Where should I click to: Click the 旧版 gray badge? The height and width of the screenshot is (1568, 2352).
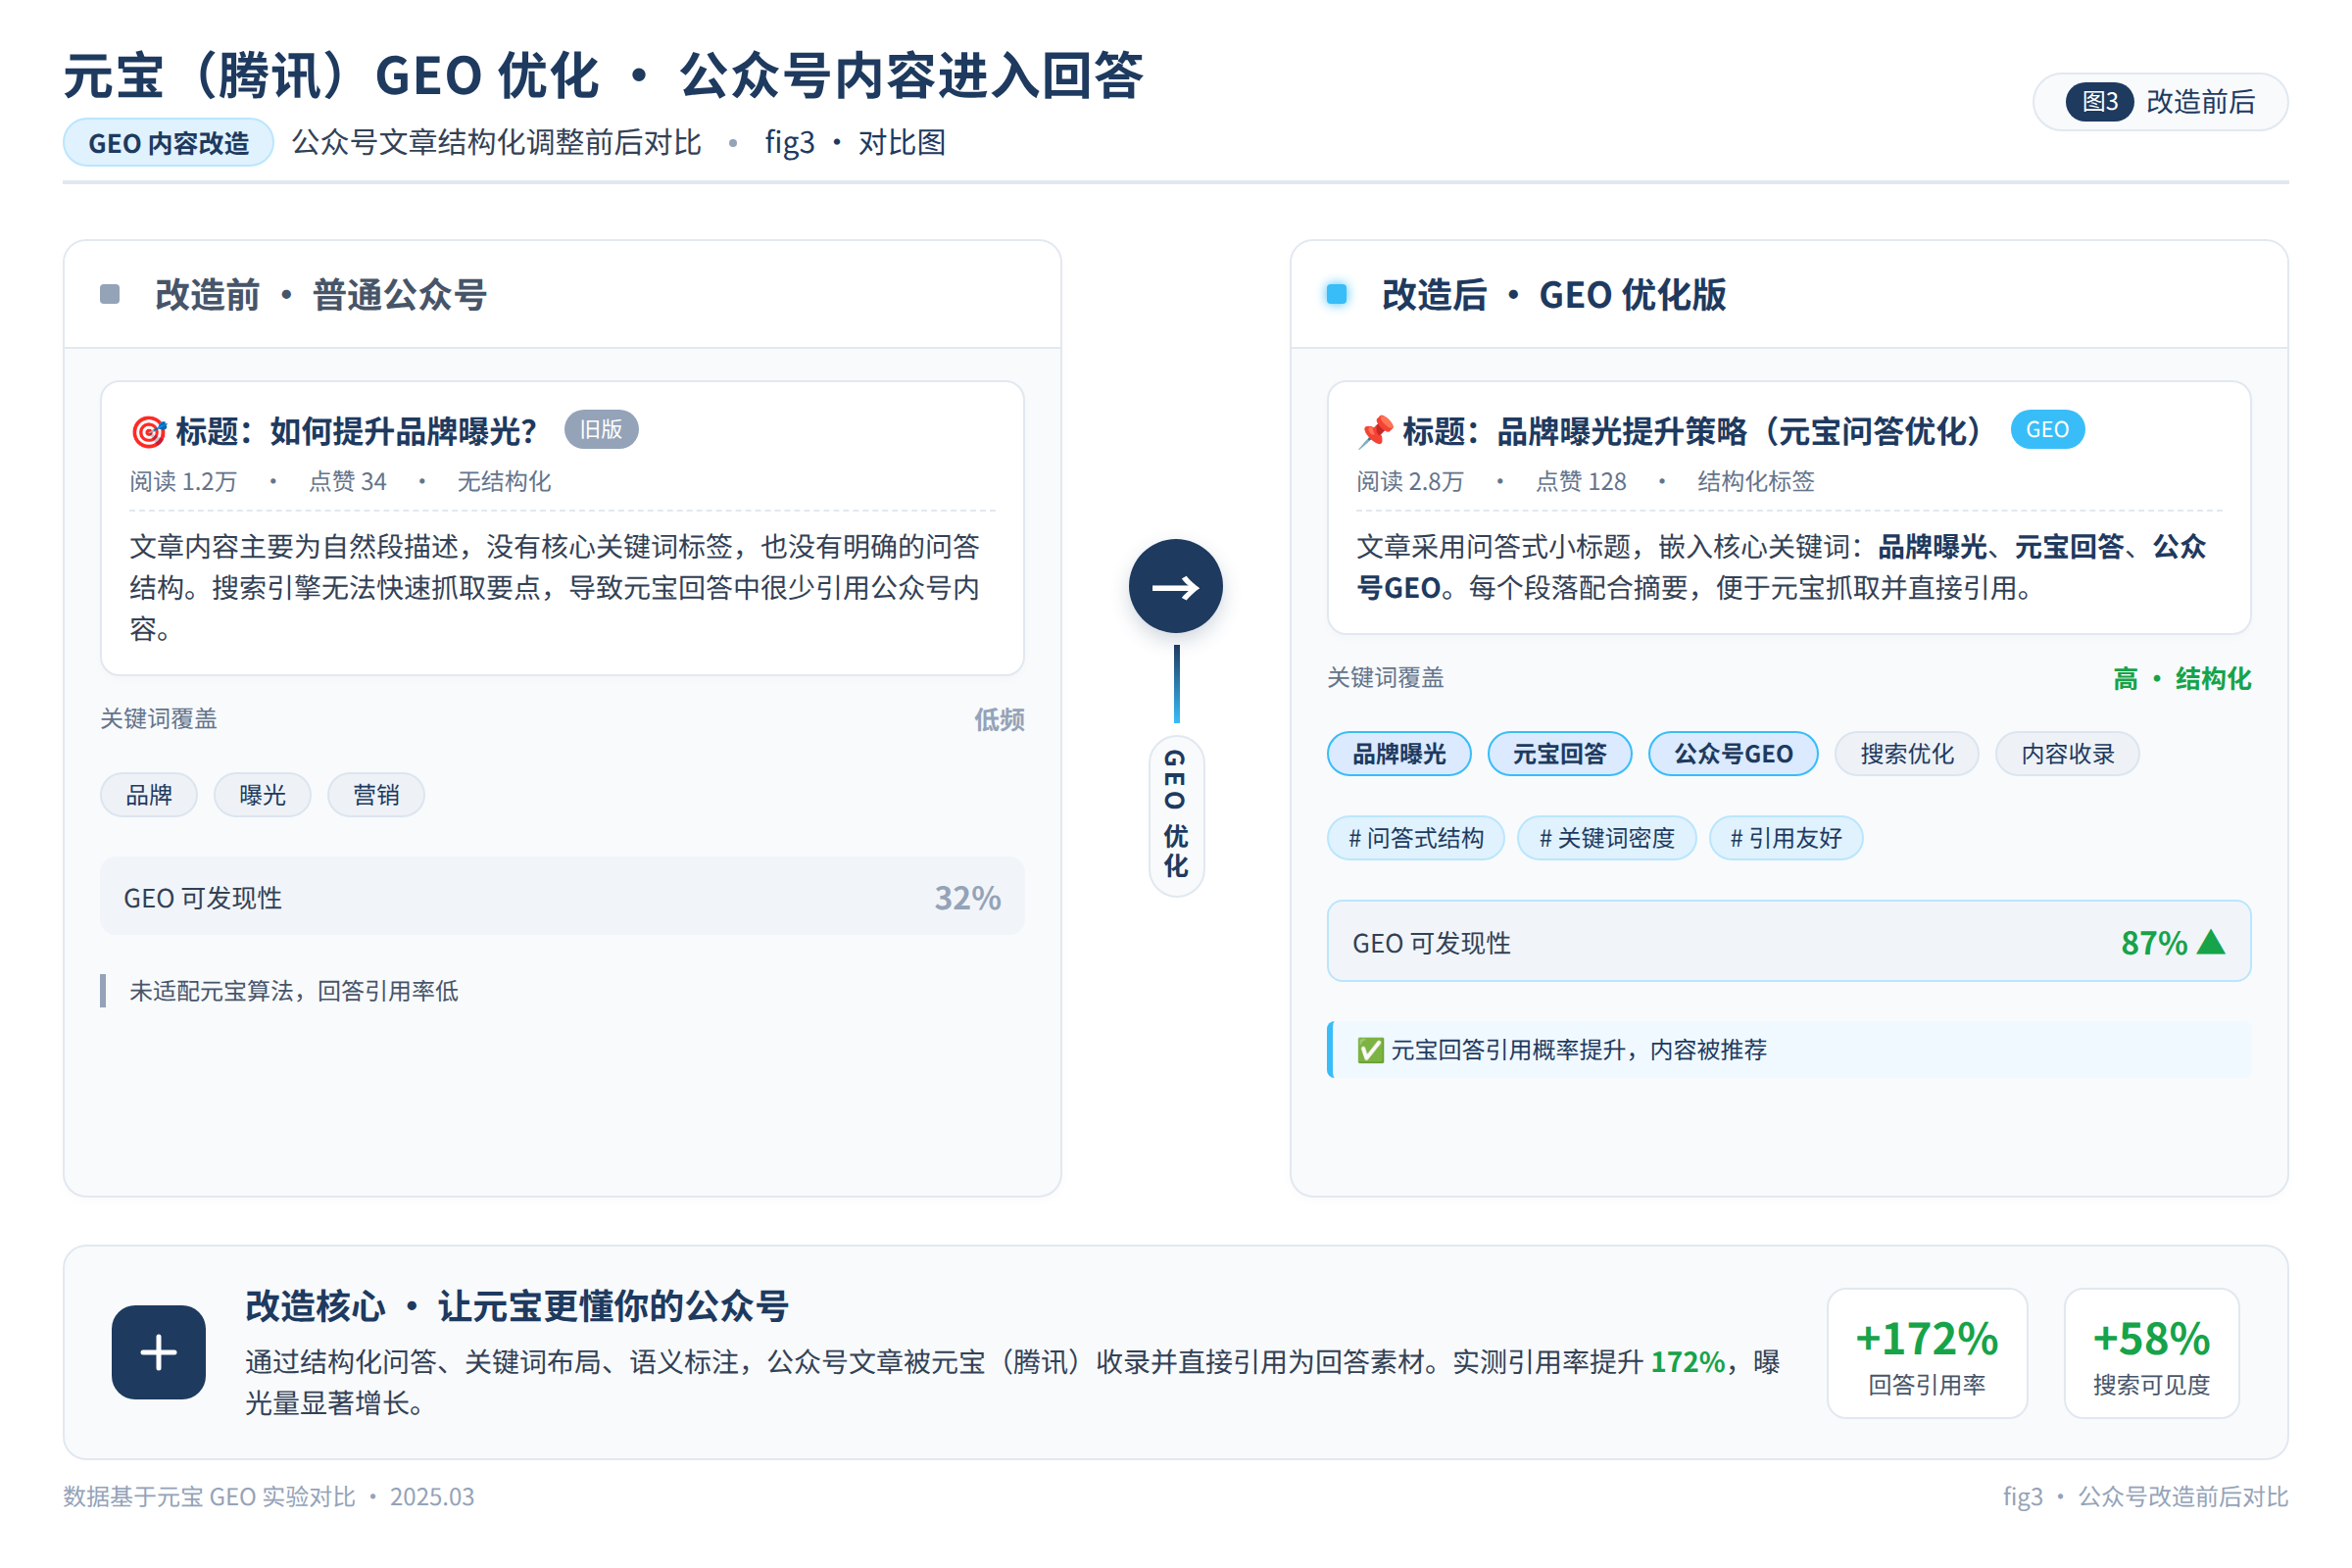(x=601, y=429)
